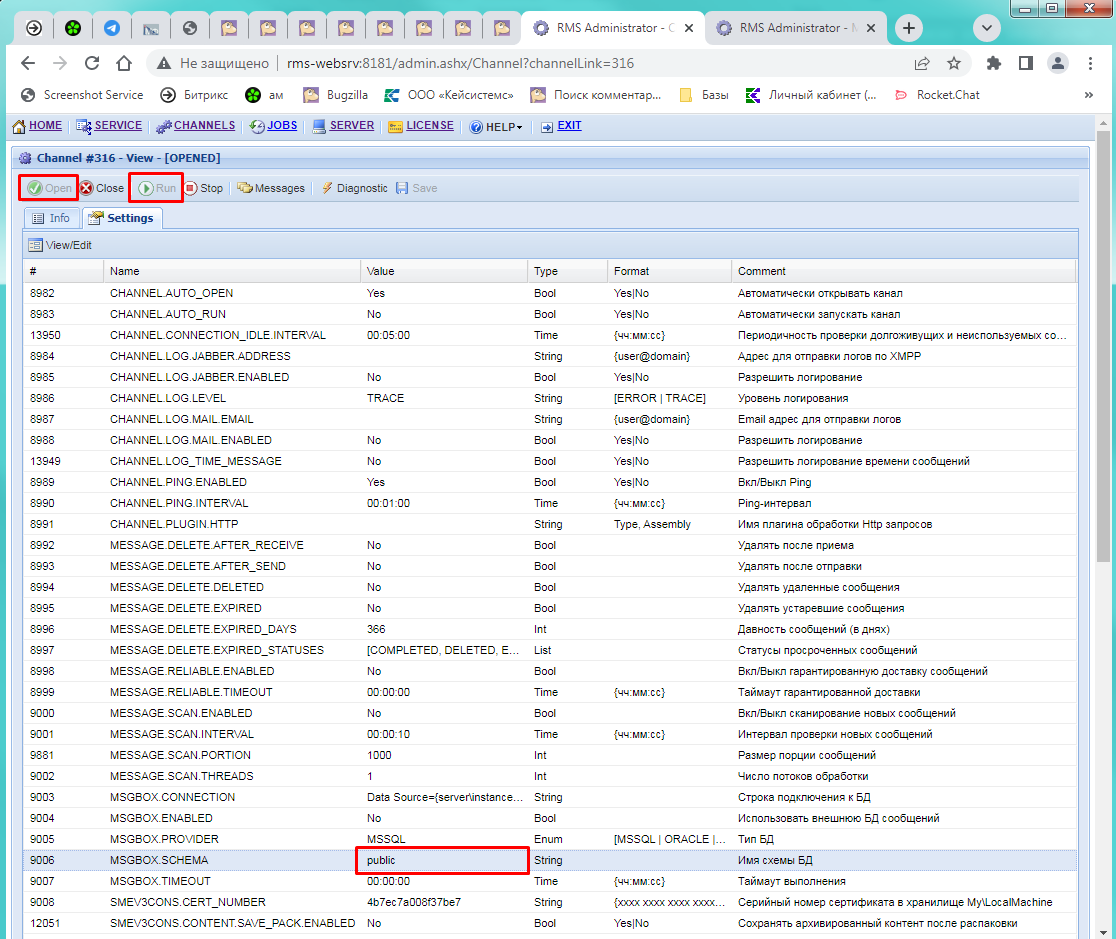The width and height of the screenshot is (1116, 939).
Task: Expand the HELP dropdown menu
Action: pyautogui.click(x=497, y=127)
